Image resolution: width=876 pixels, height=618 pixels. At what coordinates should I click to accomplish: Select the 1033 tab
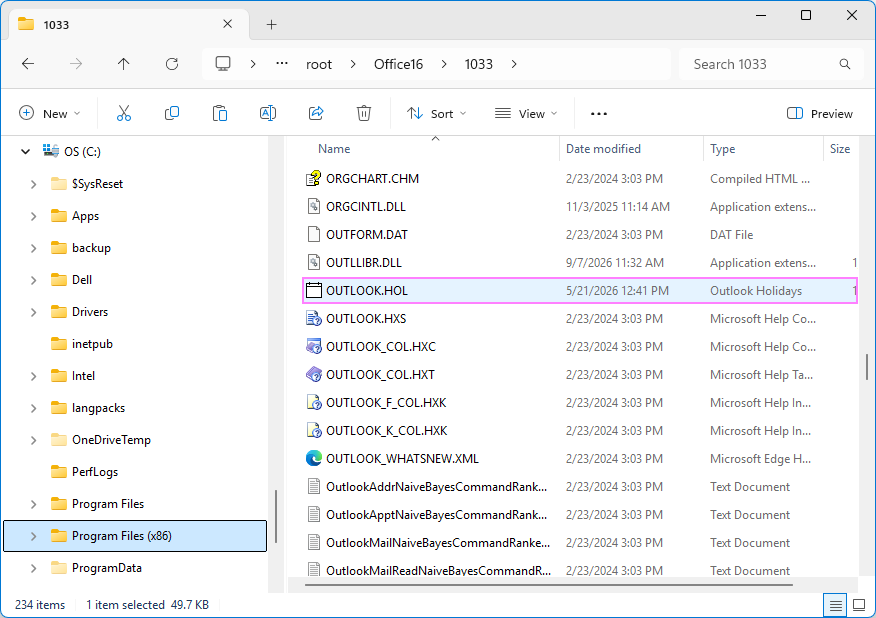[x=128, y=25]
